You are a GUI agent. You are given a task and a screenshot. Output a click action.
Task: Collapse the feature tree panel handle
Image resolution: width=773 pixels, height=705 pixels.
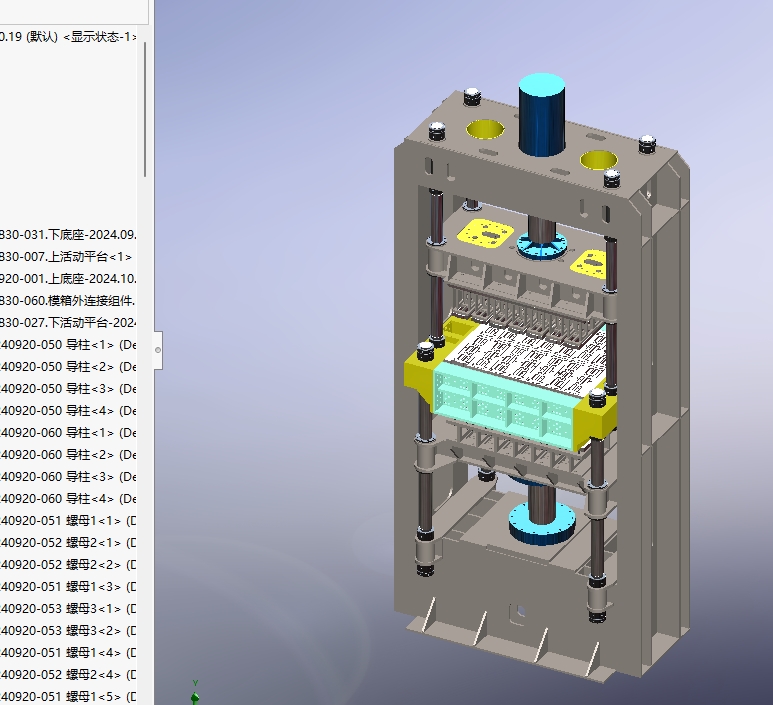[158, 350]
